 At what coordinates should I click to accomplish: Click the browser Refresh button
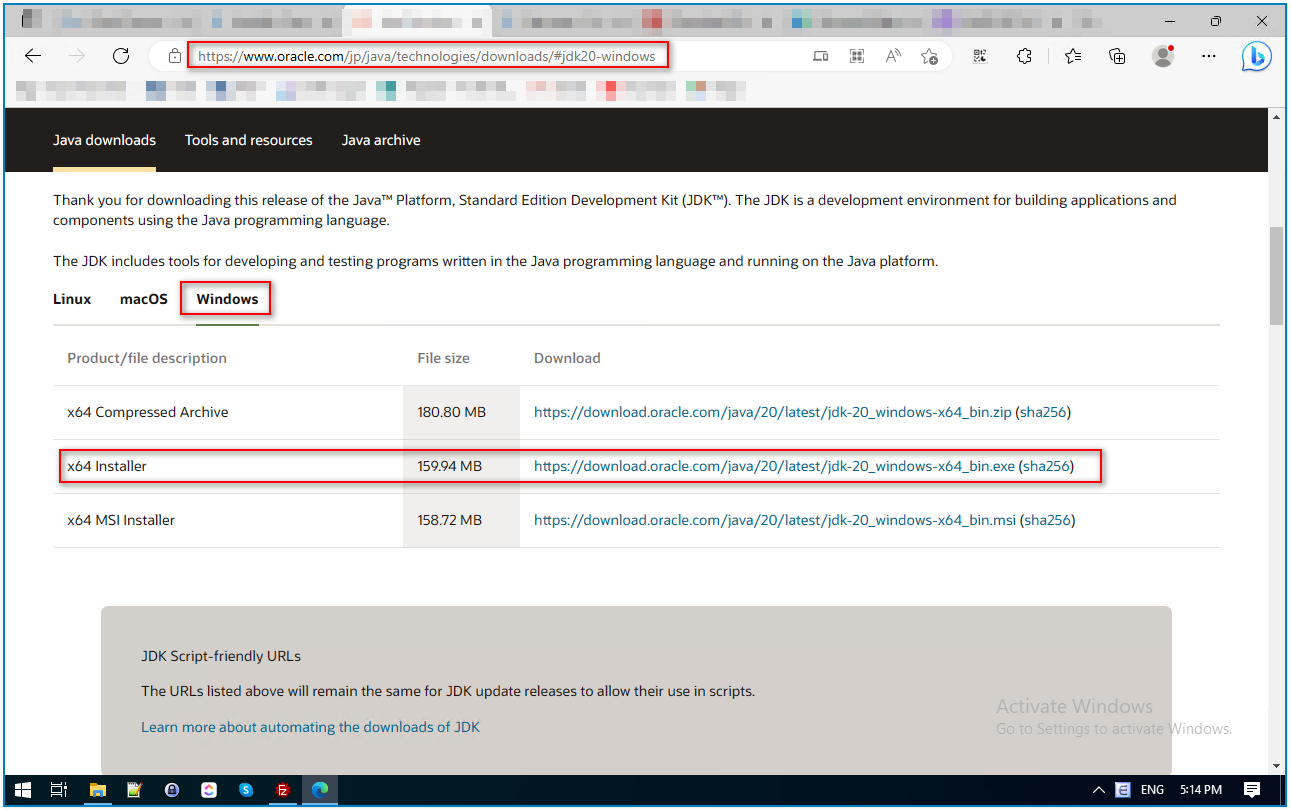[121, 56]
